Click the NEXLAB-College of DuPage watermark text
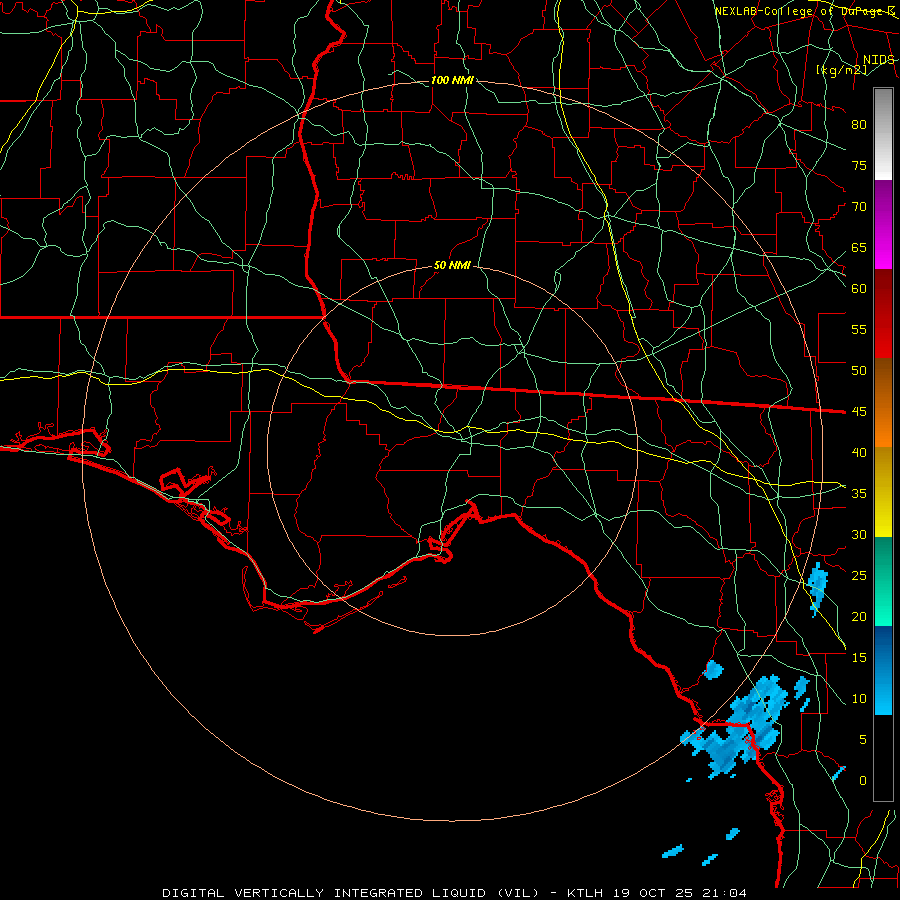The width and height of the screenshot is (900, 900). tap(804, 11)
